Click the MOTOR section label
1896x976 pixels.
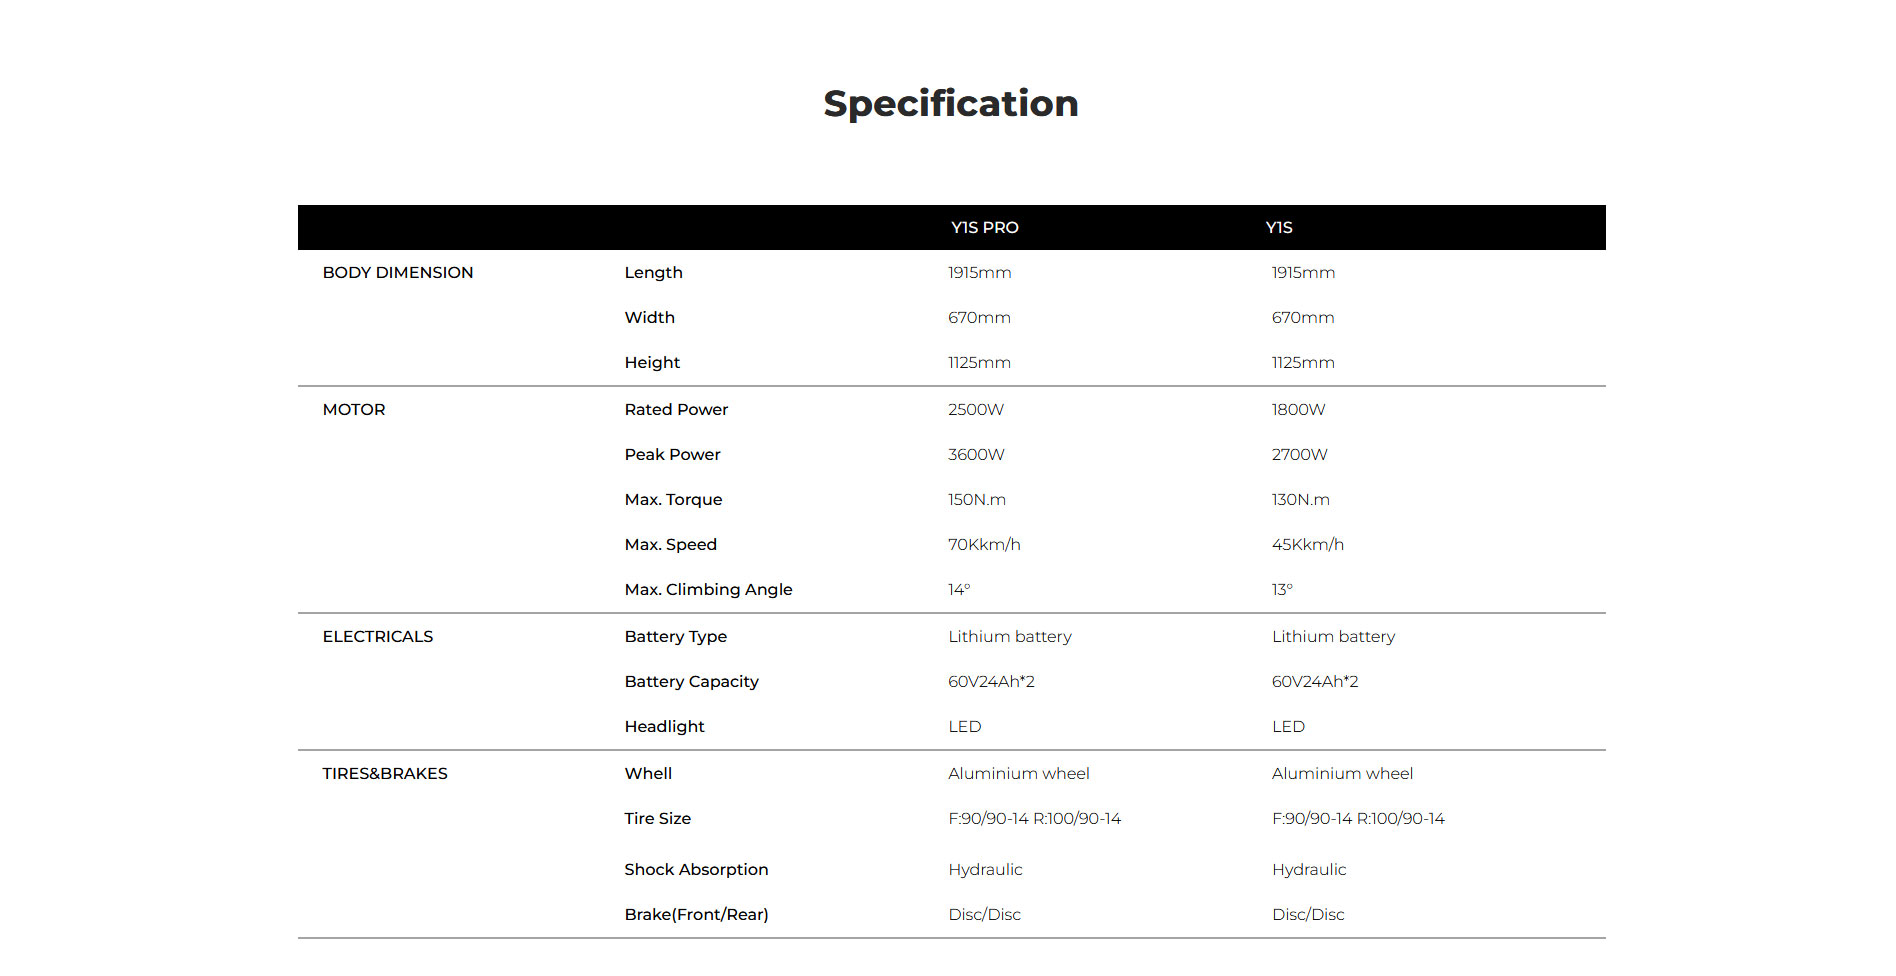point(353,410)
